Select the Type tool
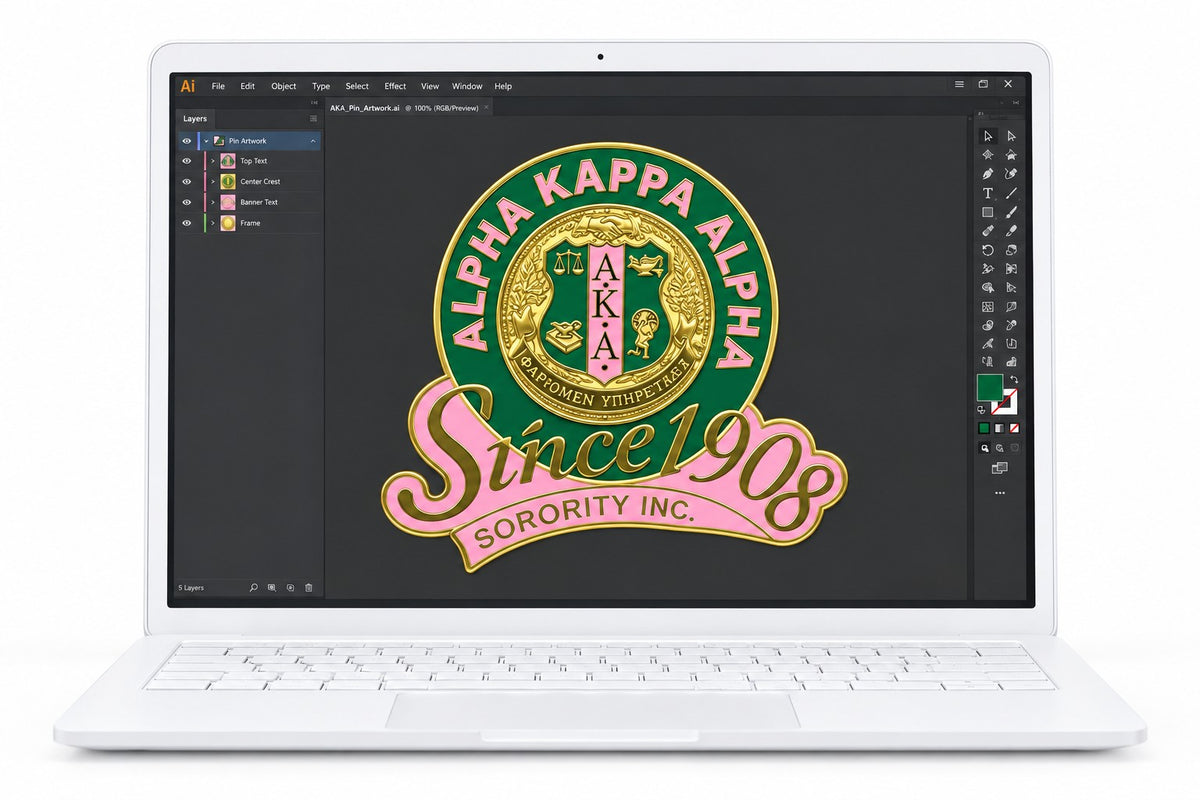This screenshot has width=1200, height=800. [988, 193]
